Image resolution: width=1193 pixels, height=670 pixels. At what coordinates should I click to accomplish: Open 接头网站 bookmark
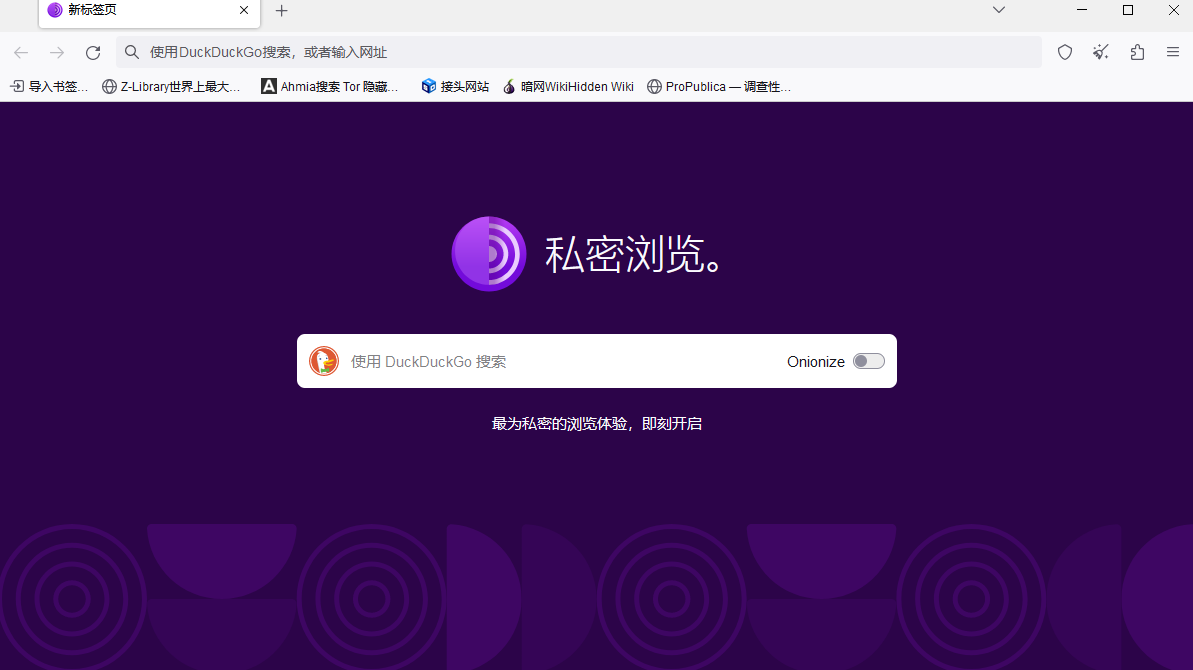tap(455, 87)
